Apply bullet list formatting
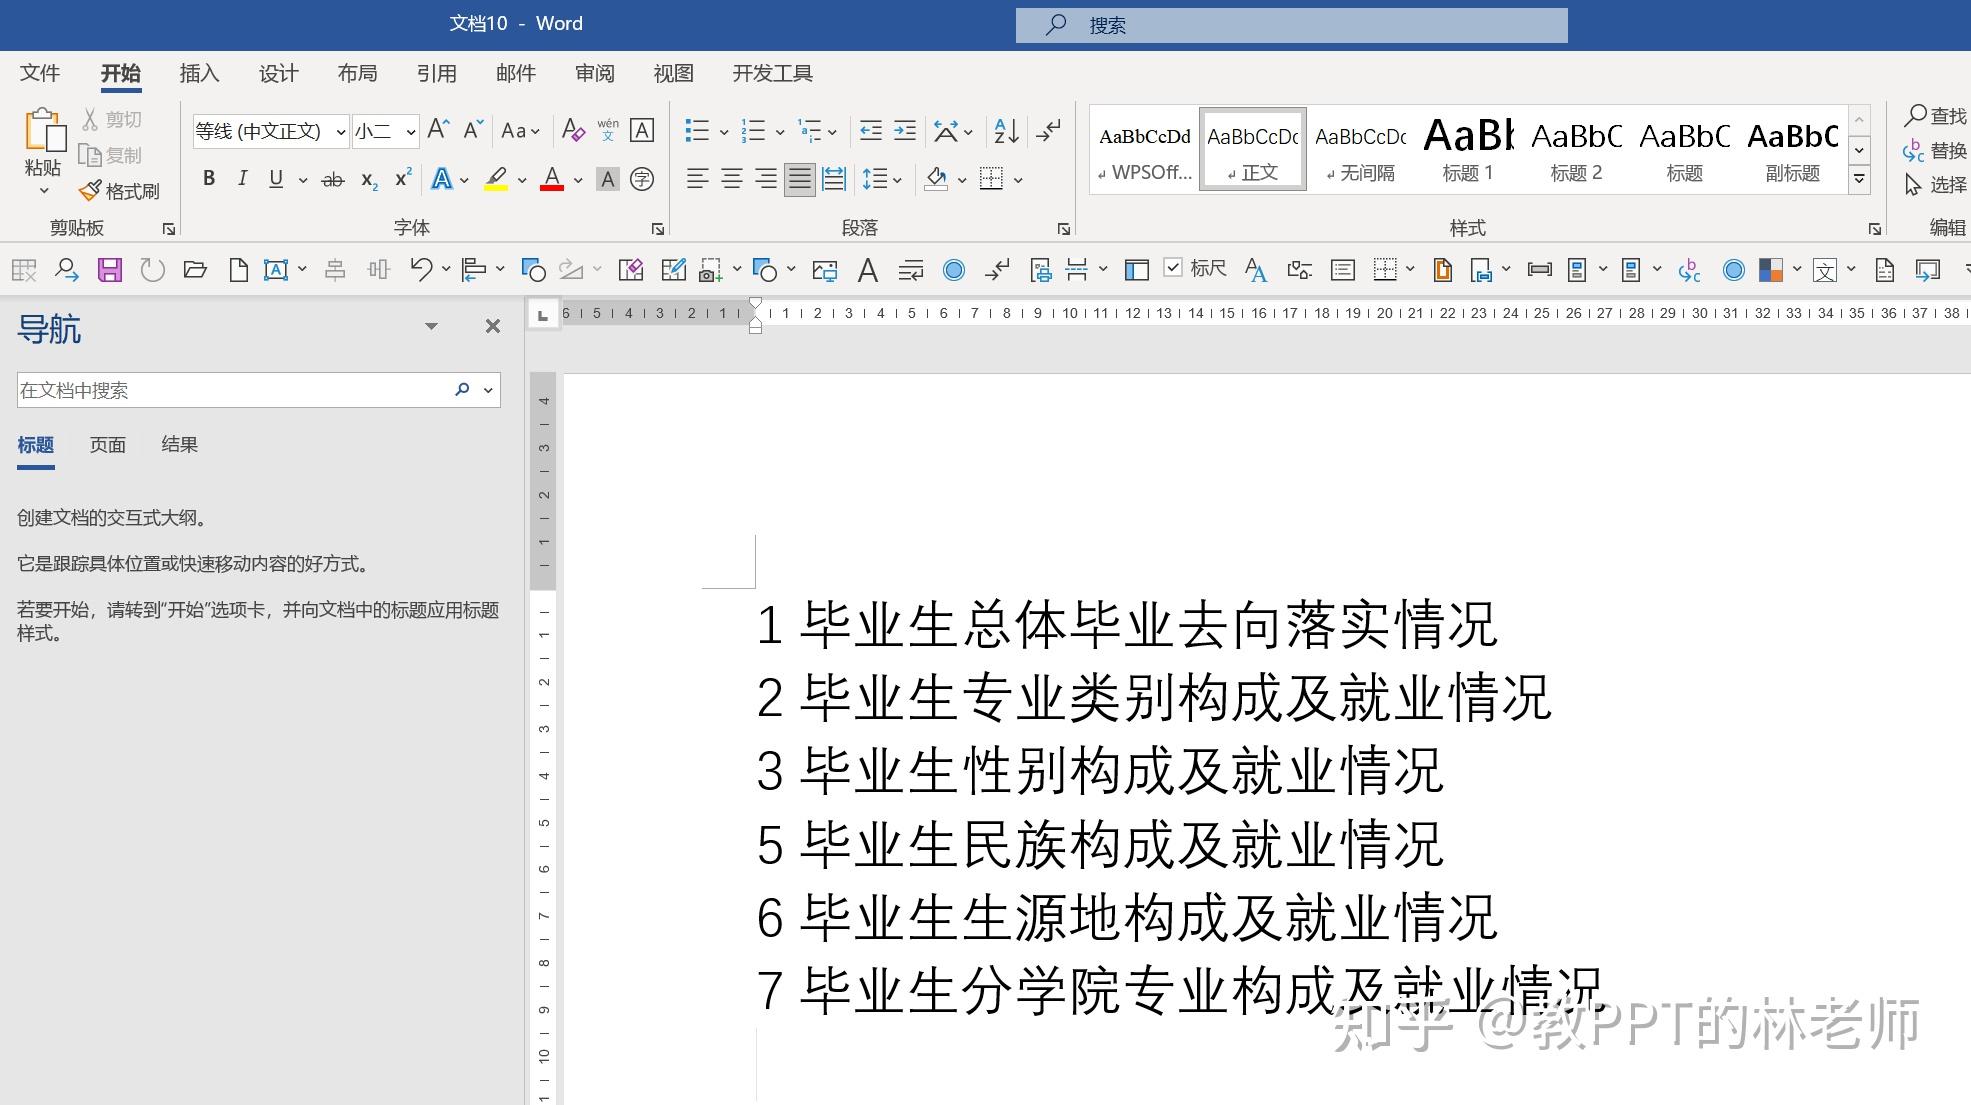Screen dimensions: 1971x1105 click(697, 131)
